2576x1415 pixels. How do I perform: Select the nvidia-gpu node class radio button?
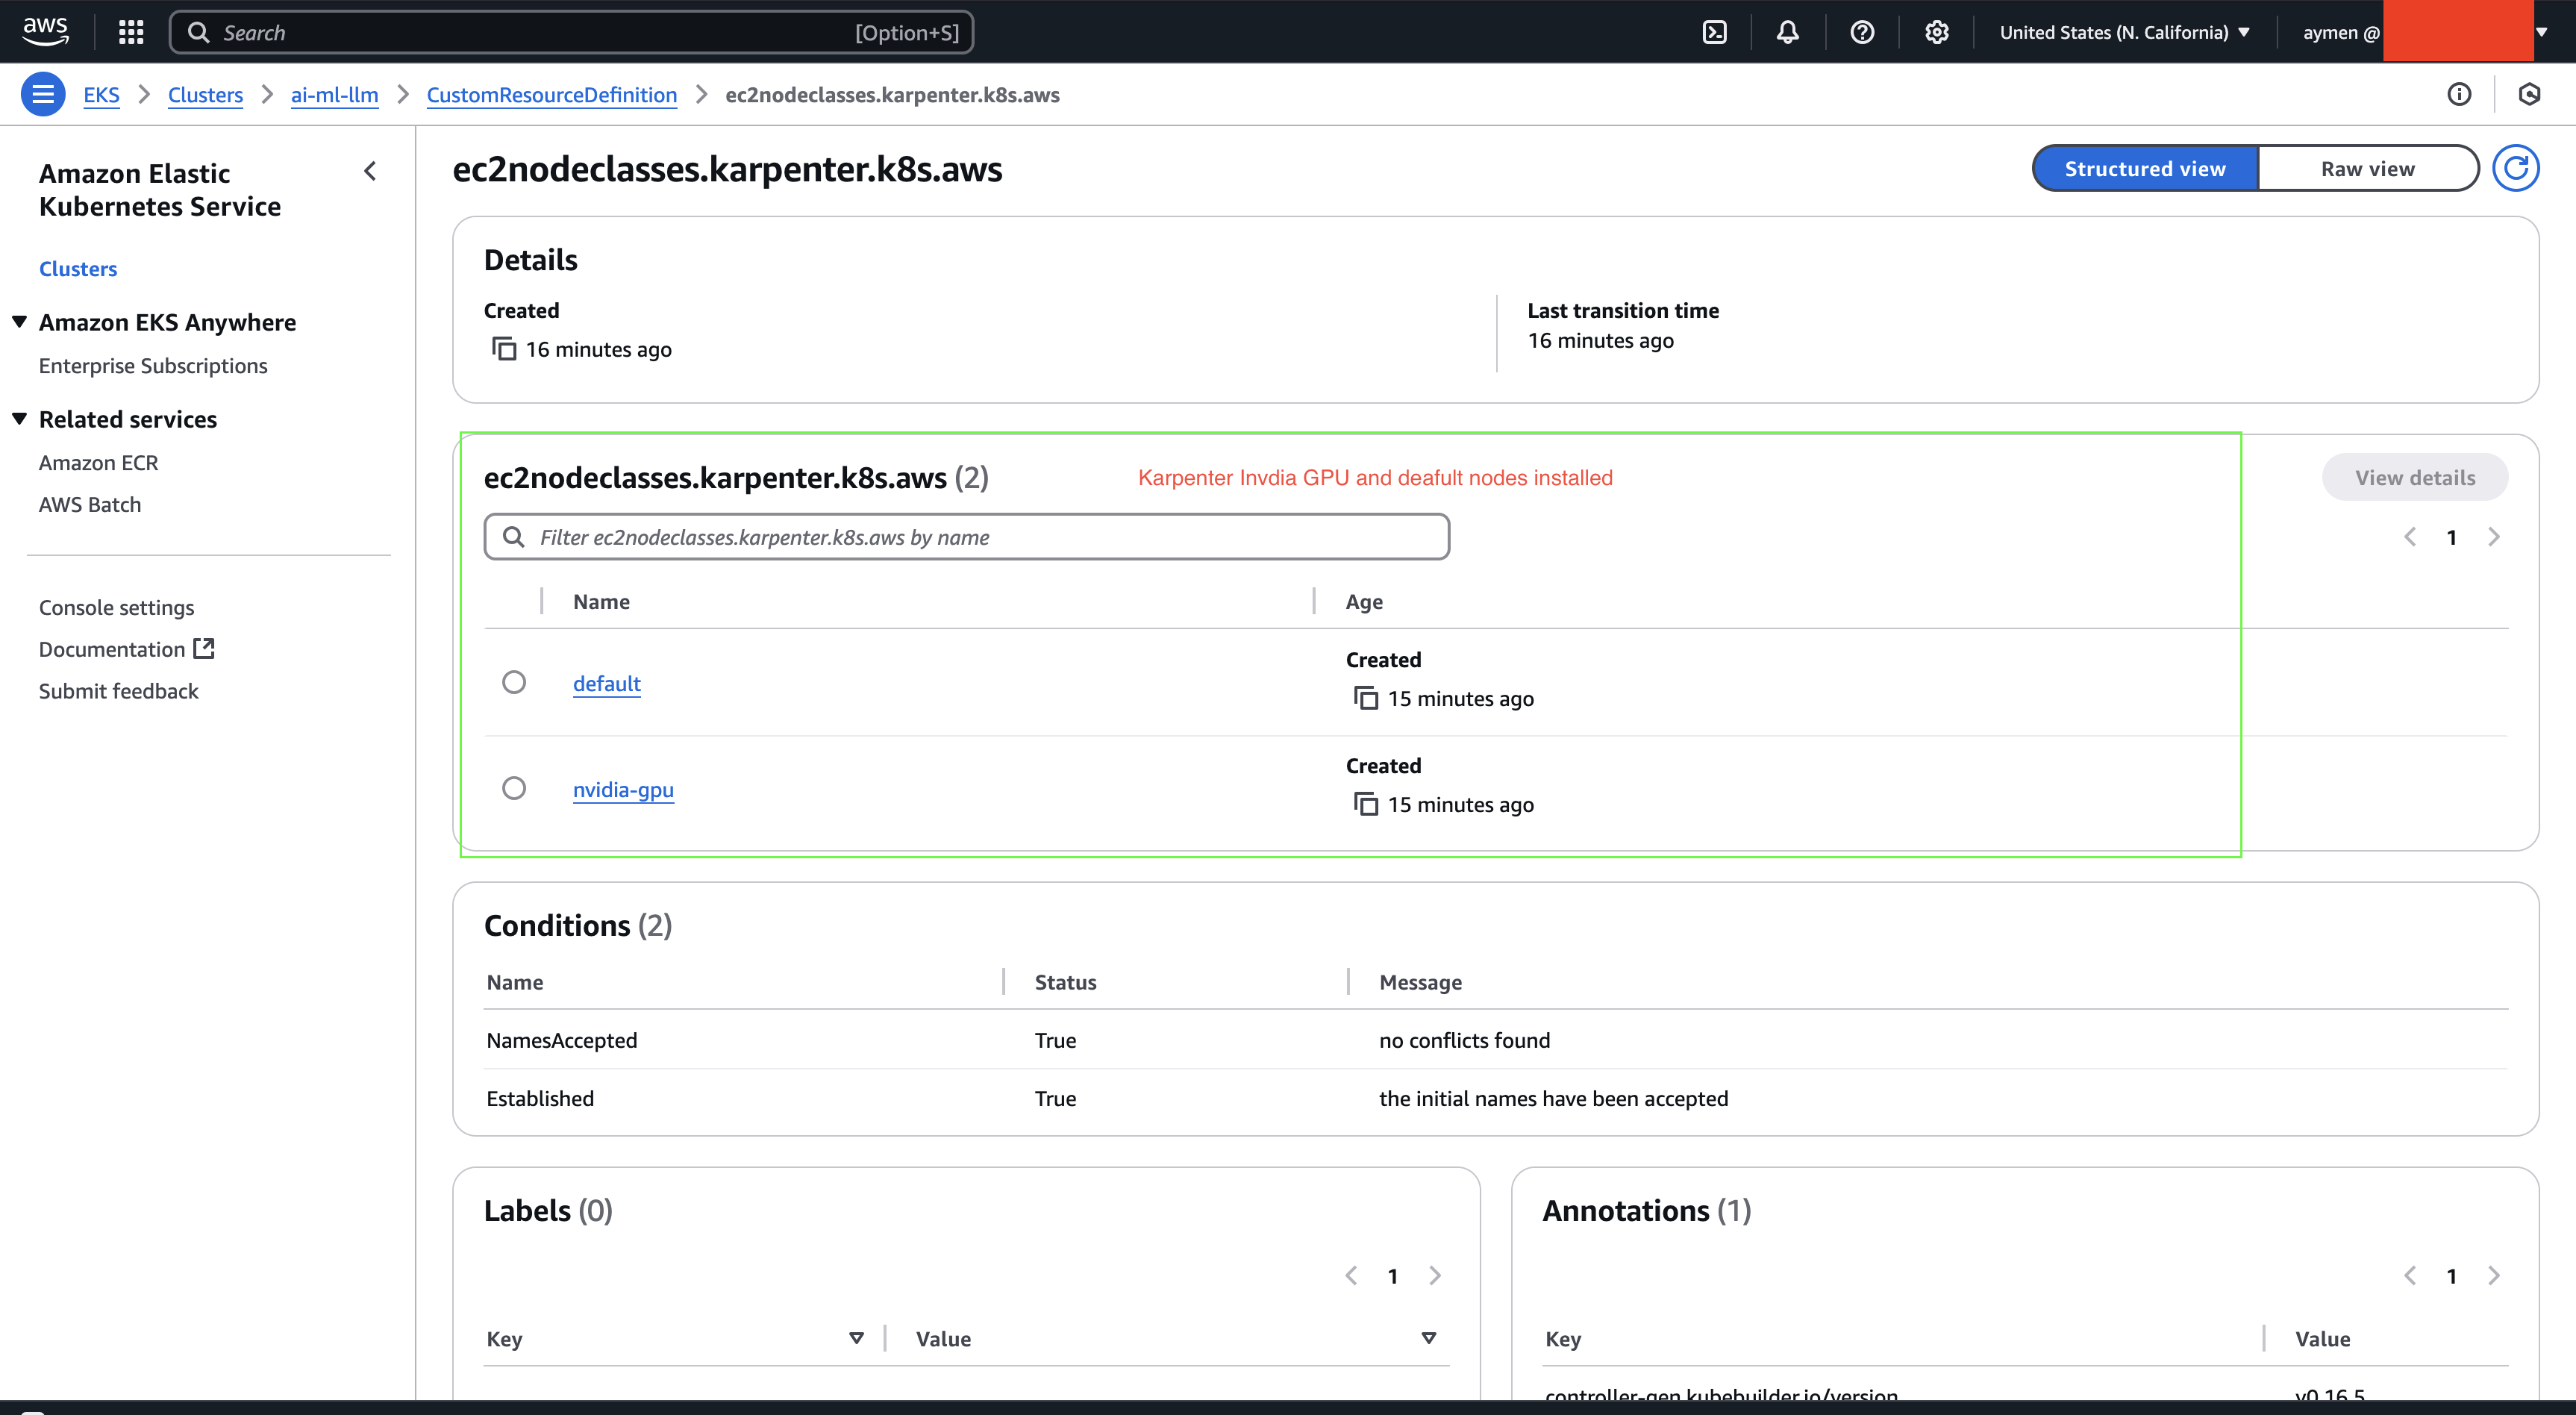[514, 788]
